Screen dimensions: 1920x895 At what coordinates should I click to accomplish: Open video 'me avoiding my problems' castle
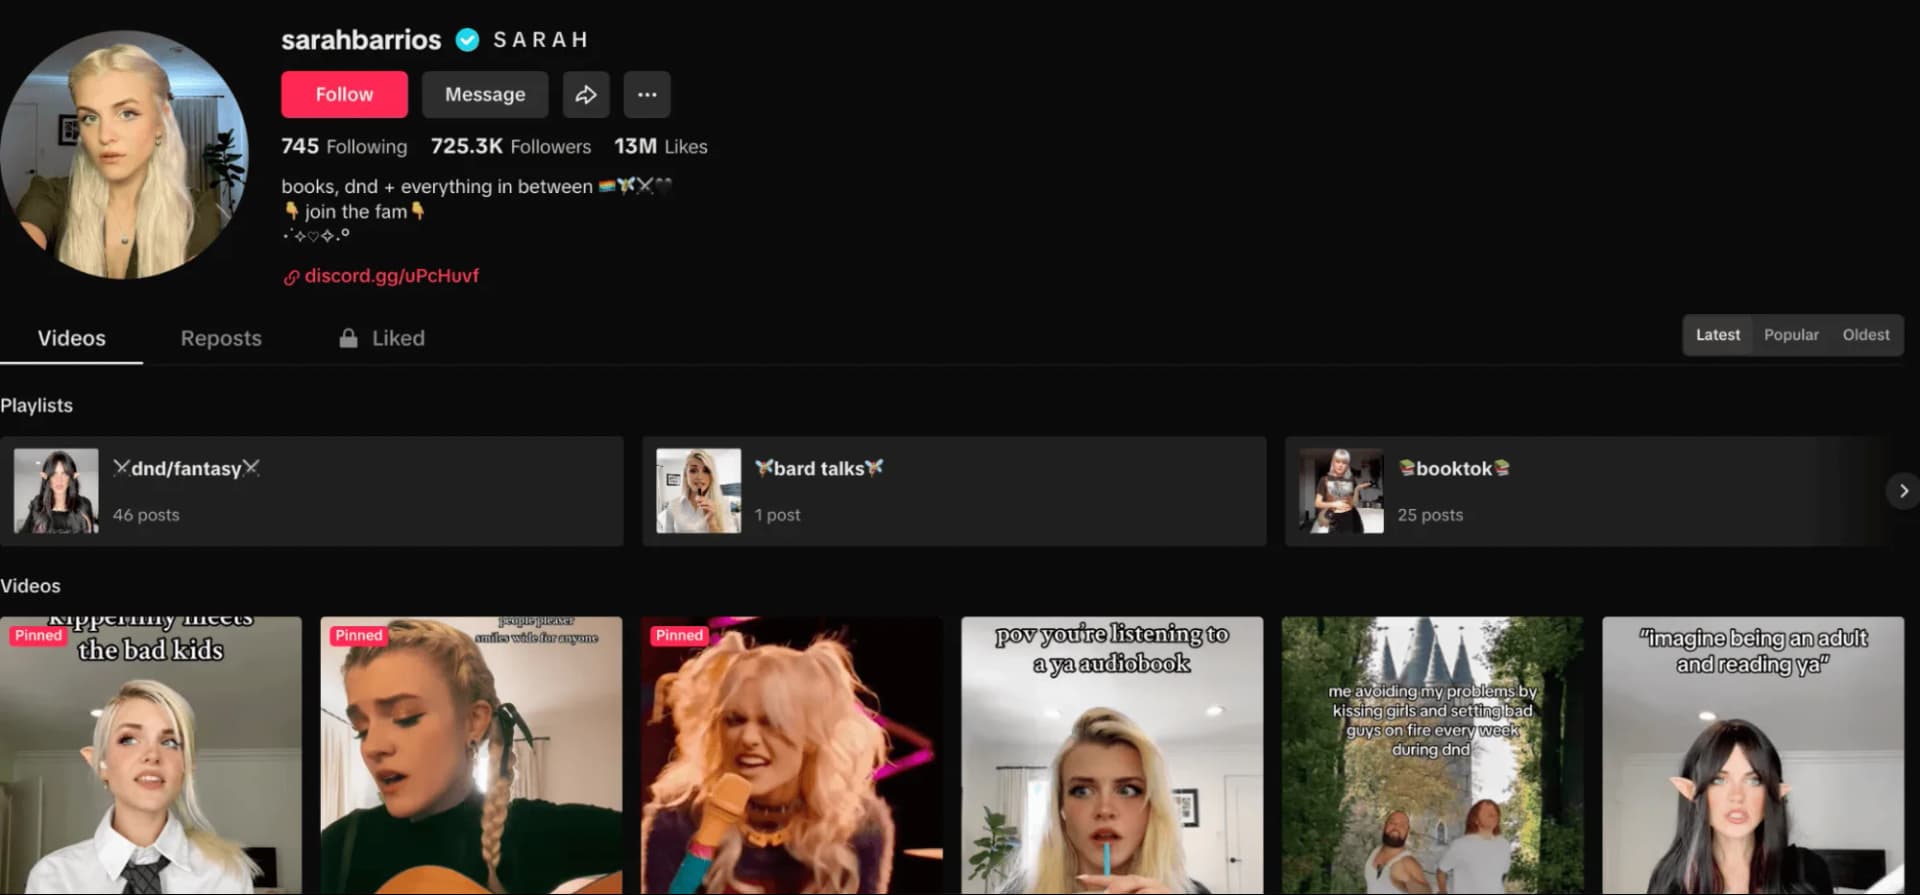click(x=1433, y=756)
